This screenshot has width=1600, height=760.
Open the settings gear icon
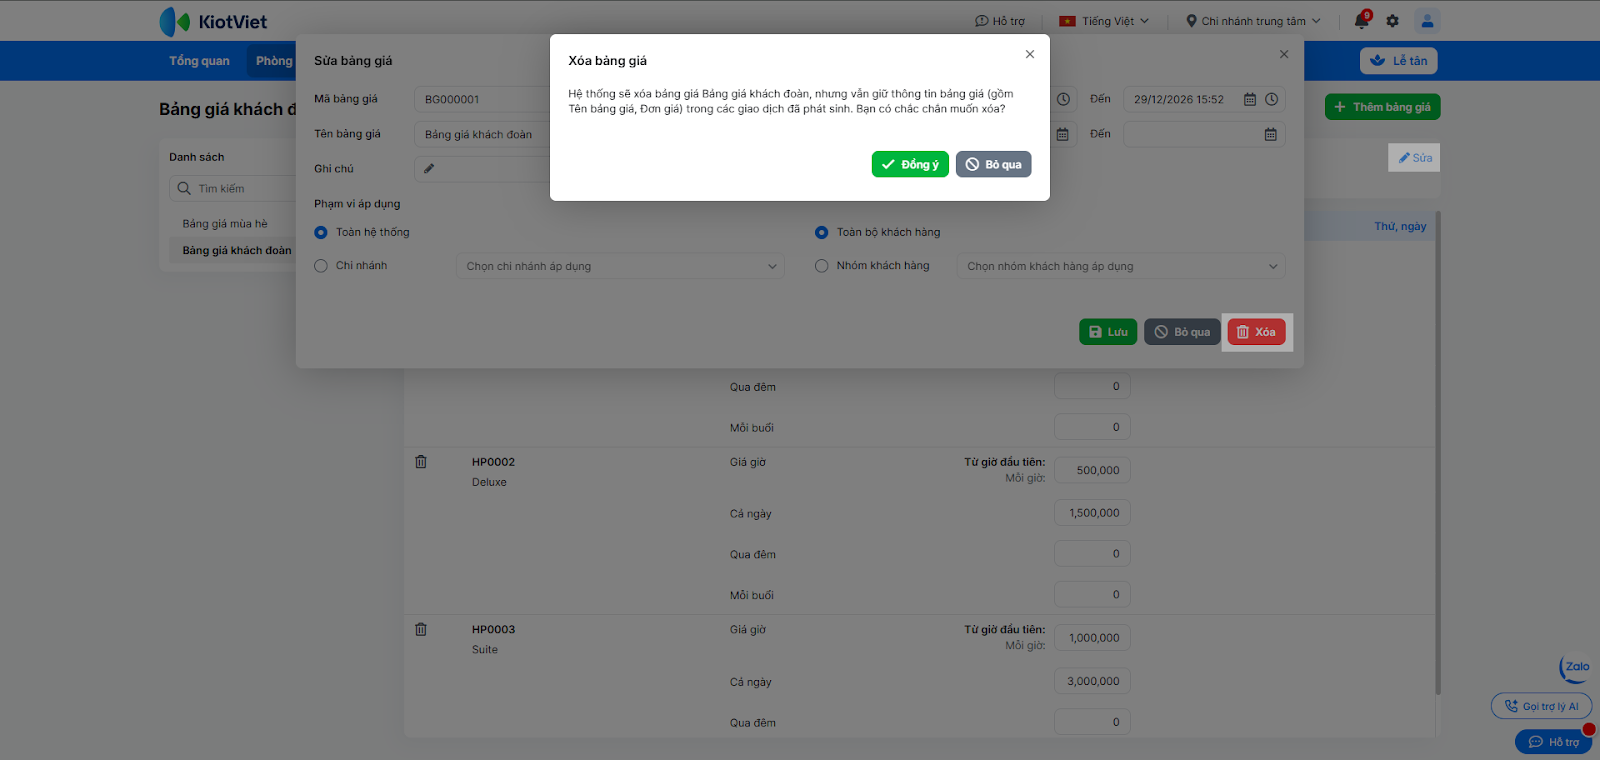coord(1393,21)
